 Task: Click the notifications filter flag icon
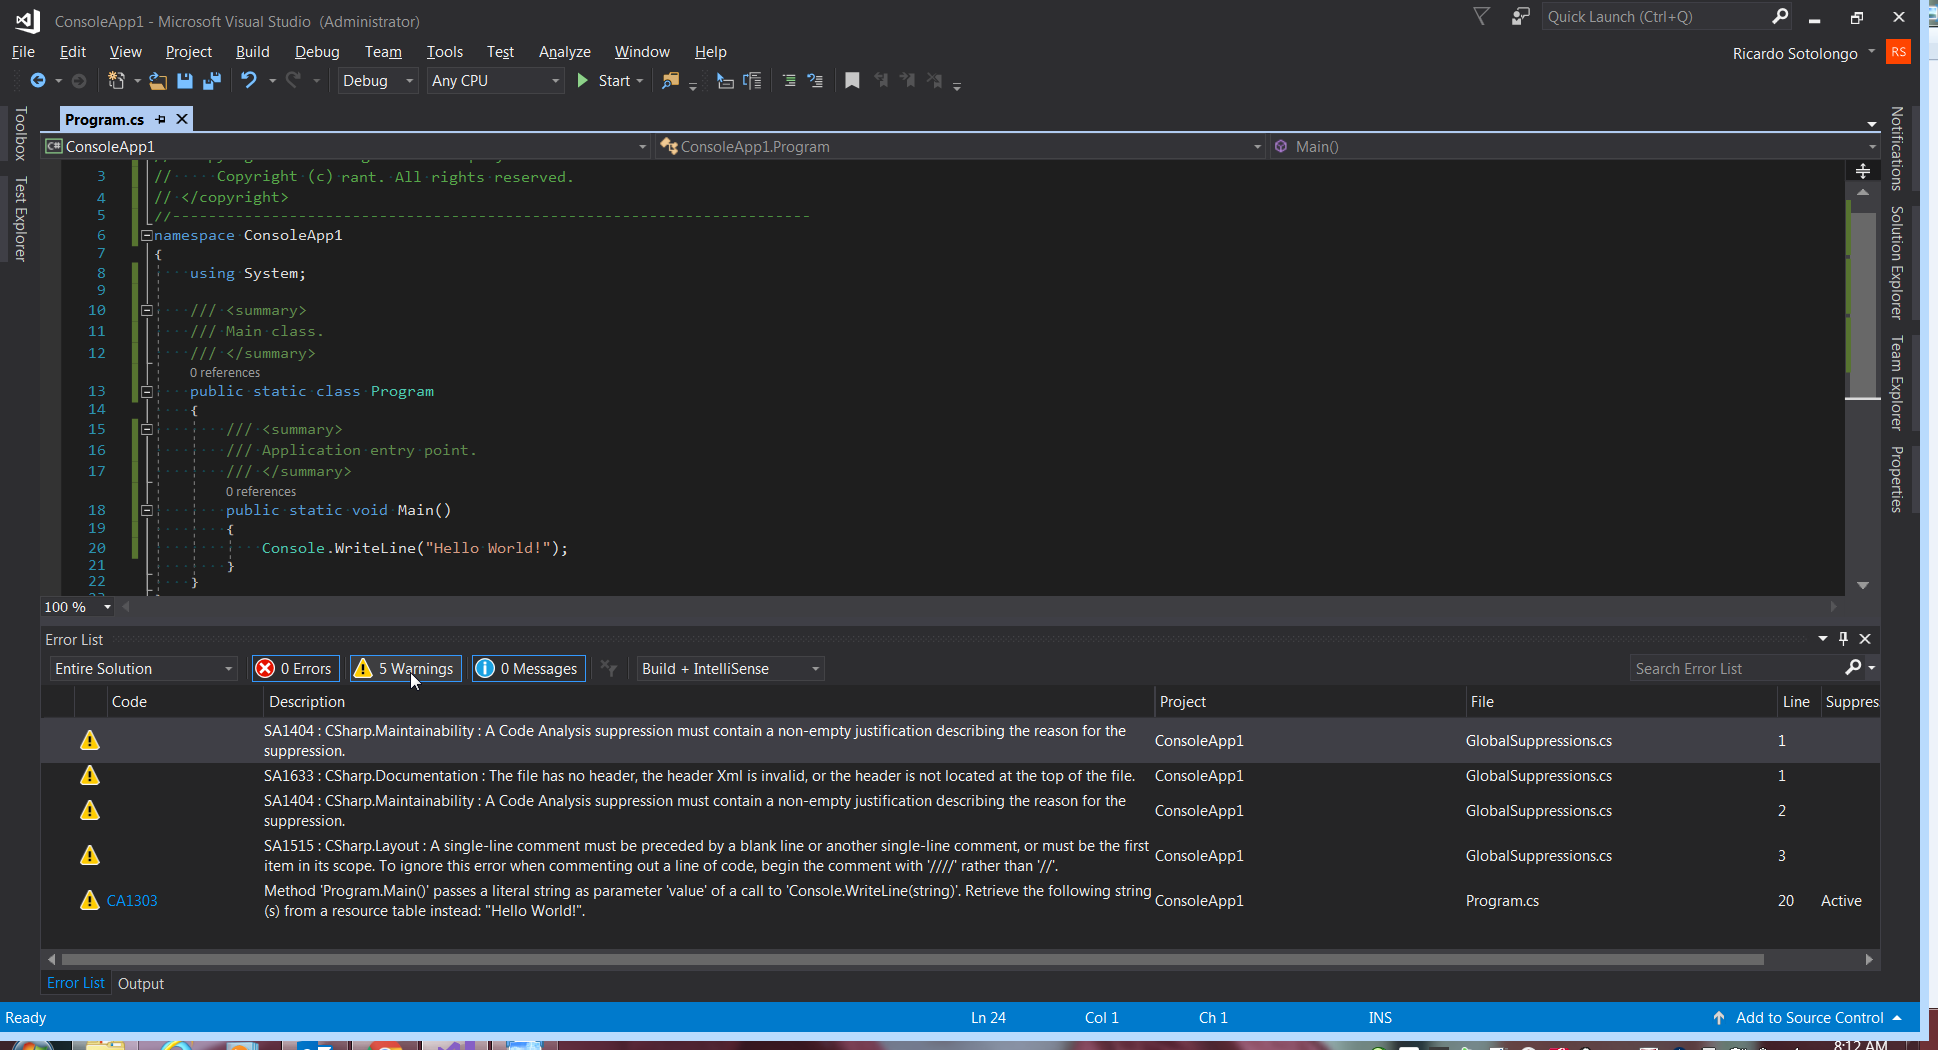click(1482, 16)
